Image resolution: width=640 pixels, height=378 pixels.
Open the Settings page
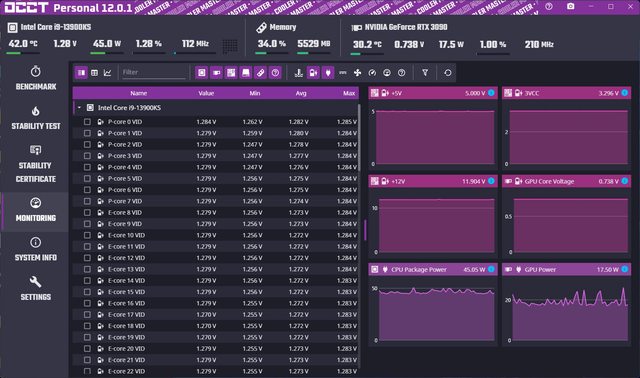36,289
